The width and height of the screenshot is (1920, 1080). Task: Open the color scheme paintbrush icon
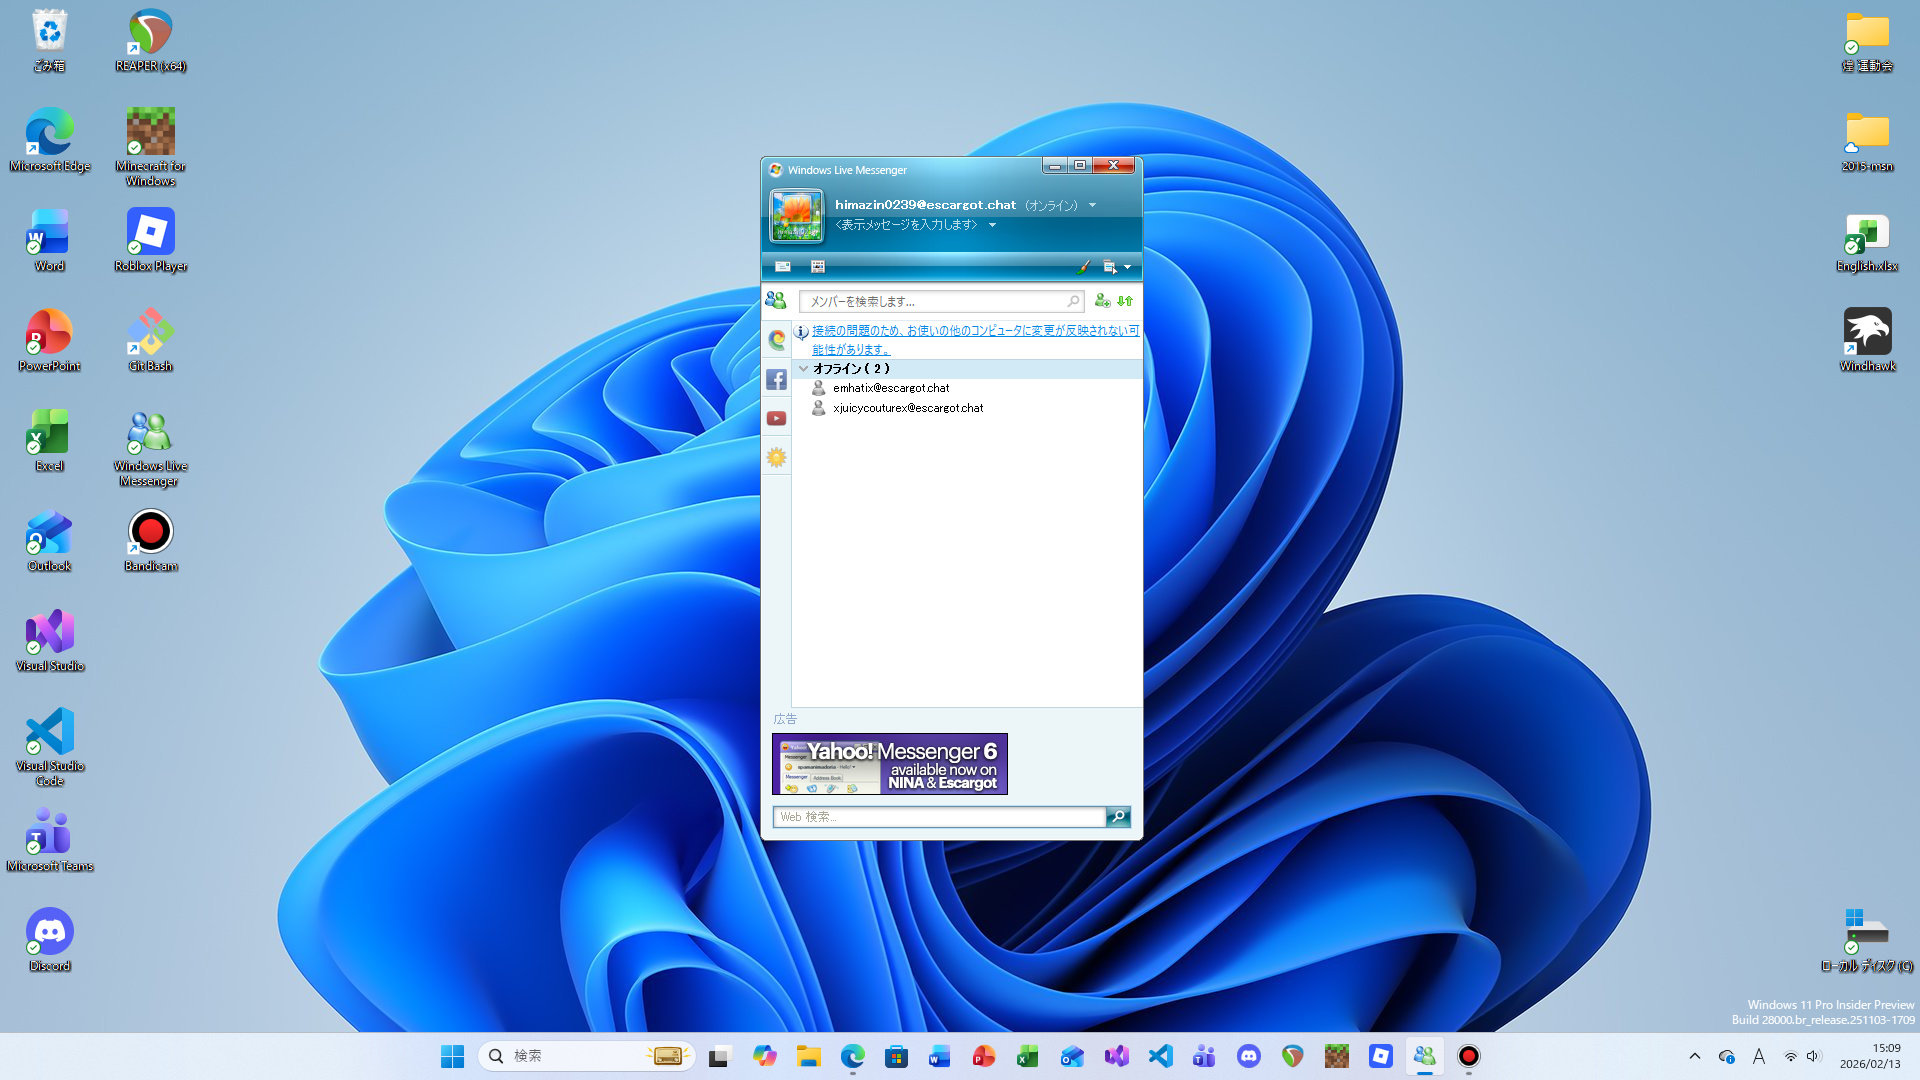1083,267
